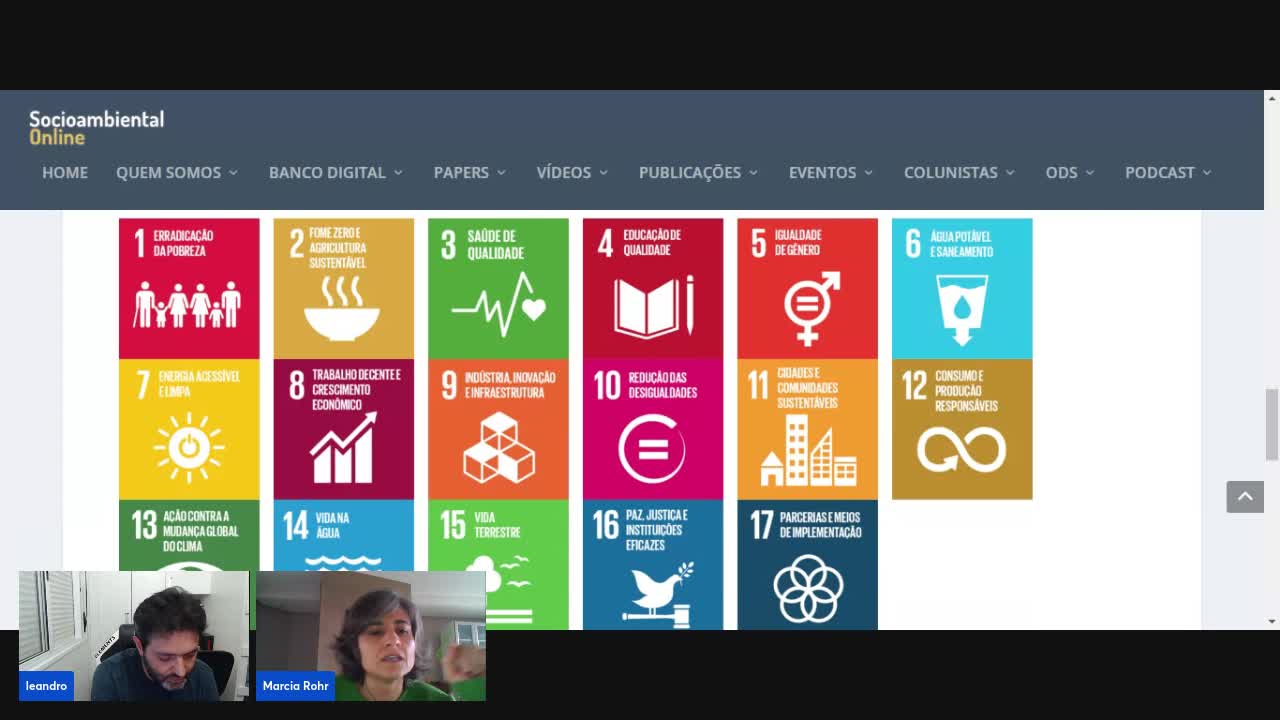
Task: Select SDG 11 Cidades e Comunidades Sustentáveis tile
Action: pyautogui.click(x=807, y=429)
